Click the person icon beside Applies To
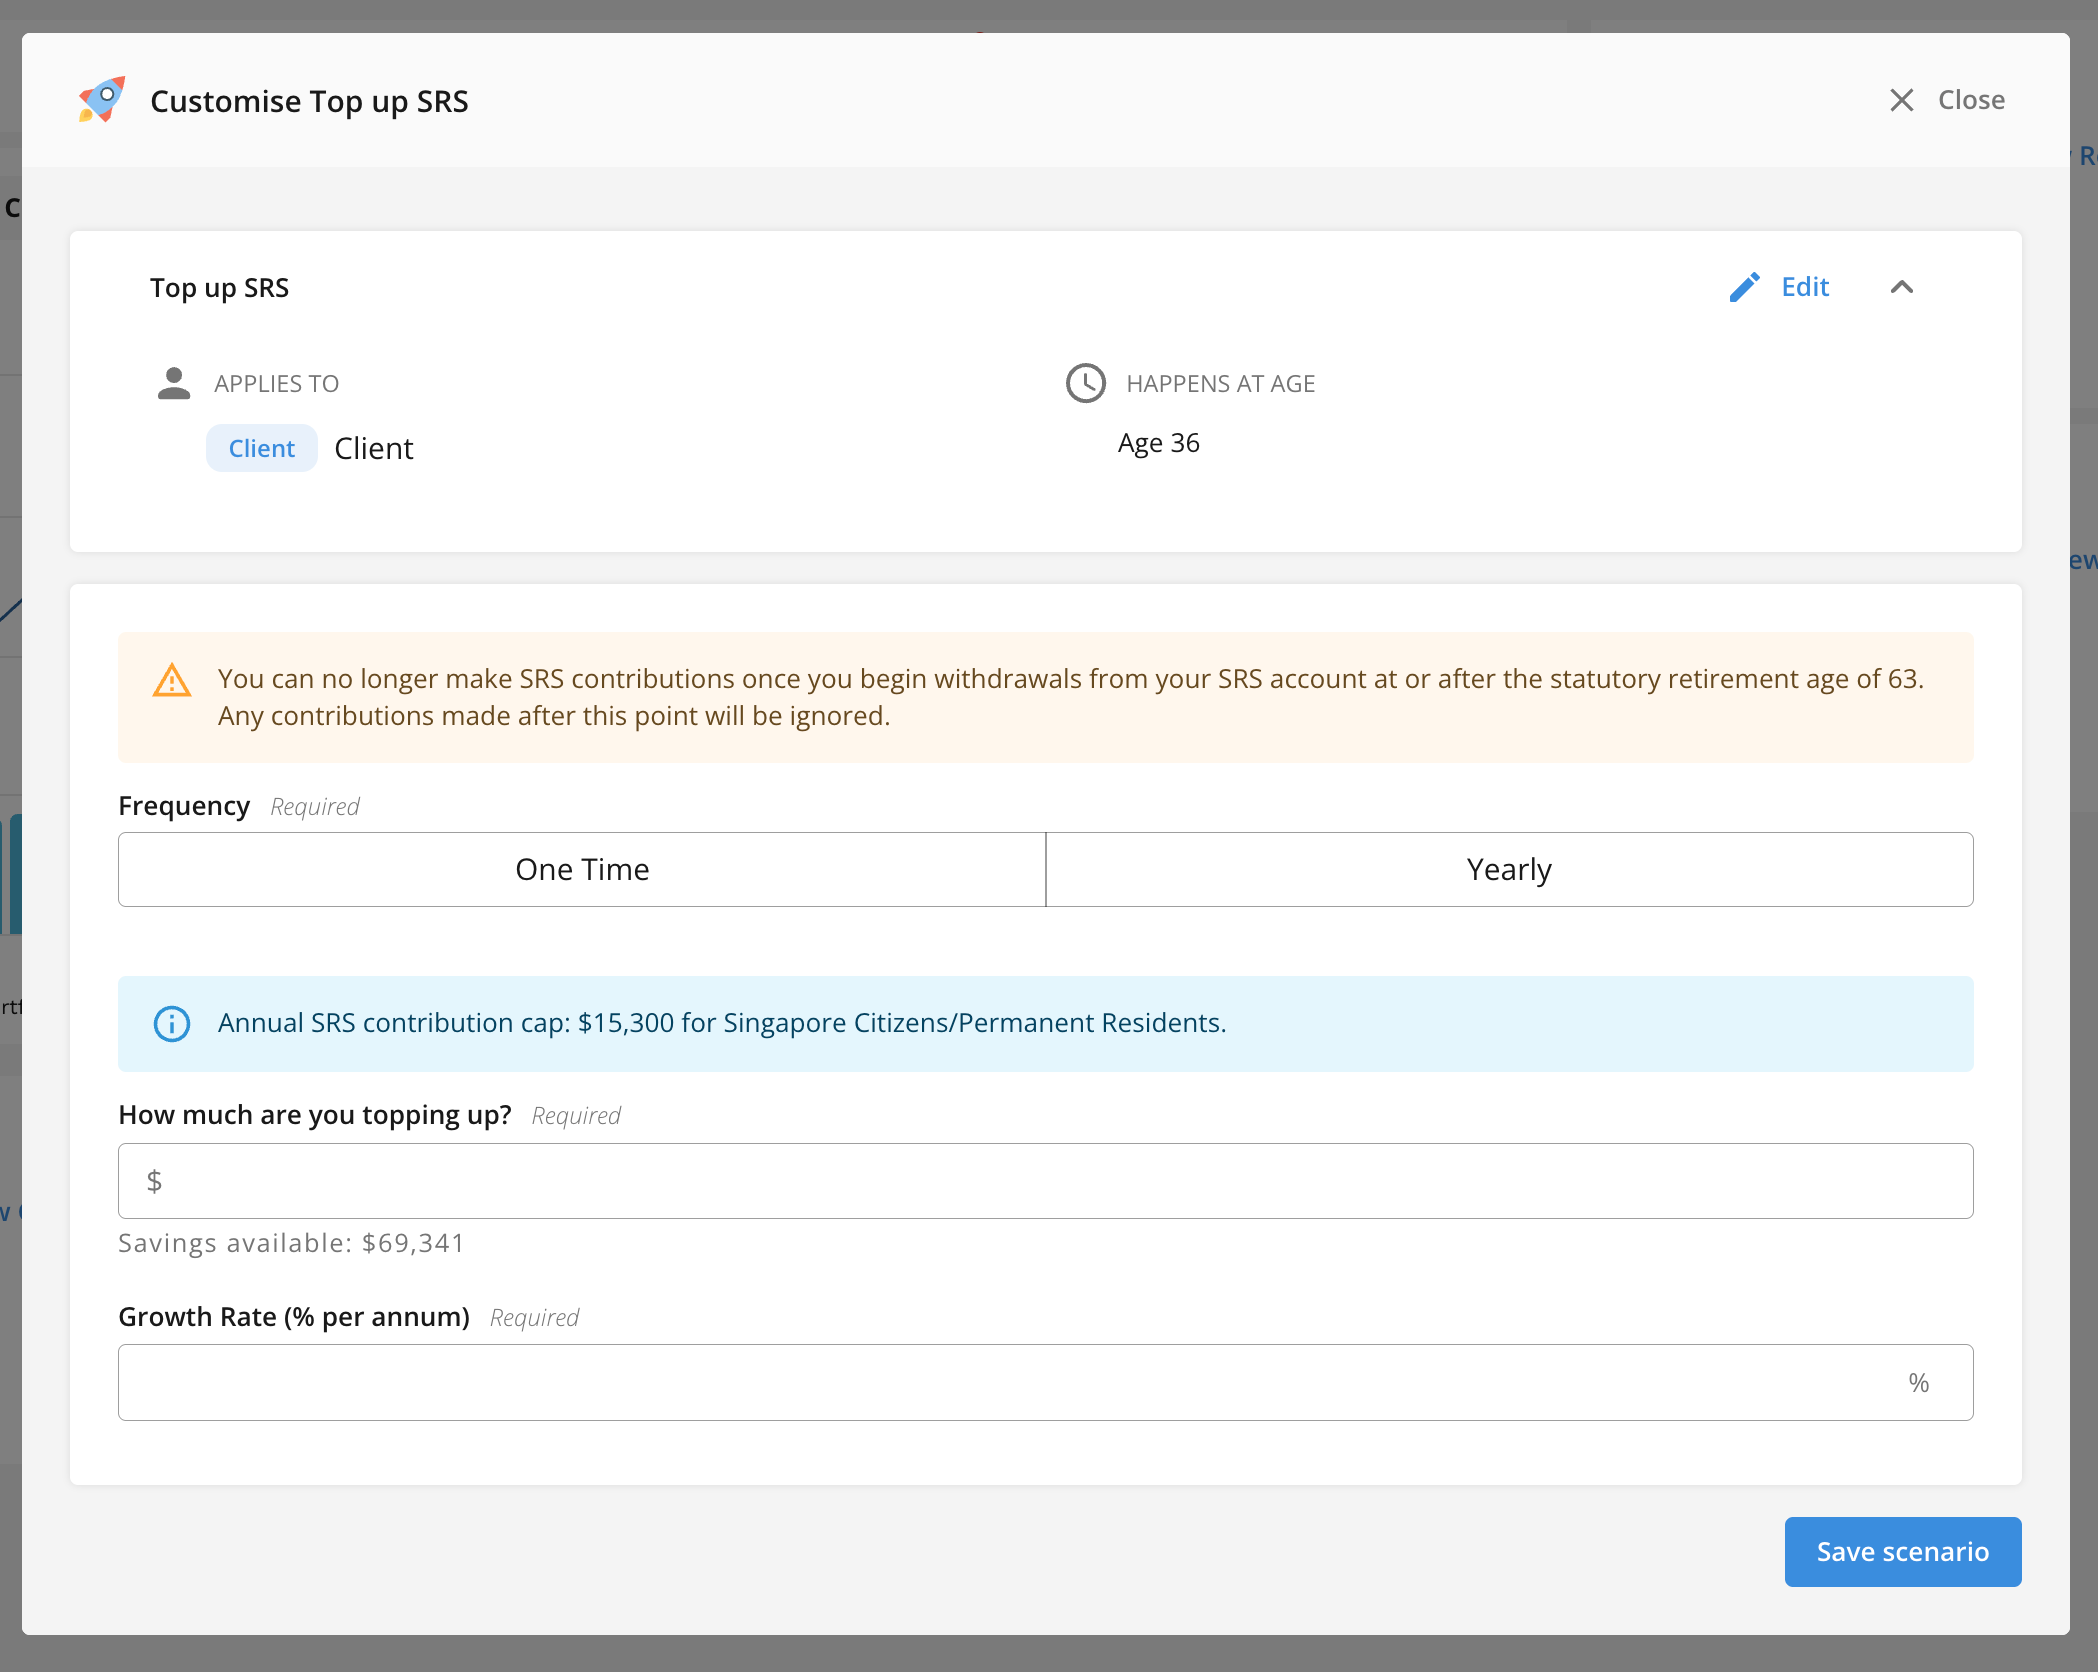 pos(174,383)
